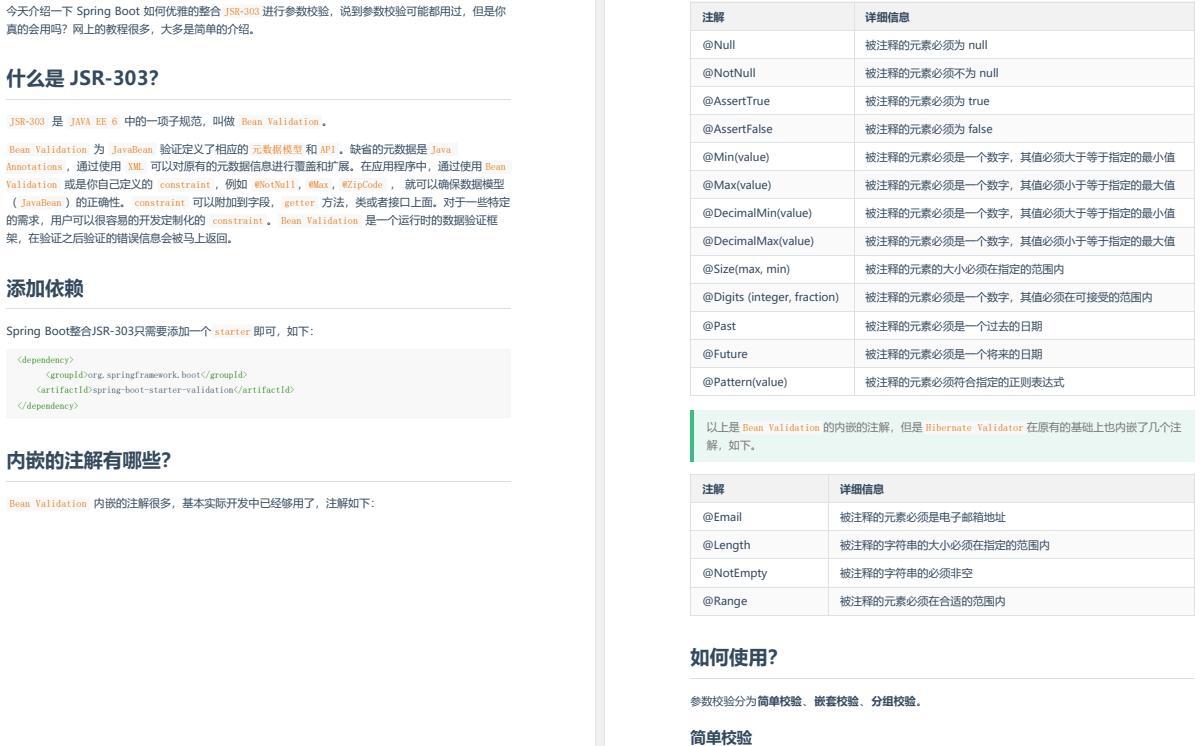This screenshot has width=1200, height=746.
Task: Select the @Null row in the annotation table
Action: 720,45
